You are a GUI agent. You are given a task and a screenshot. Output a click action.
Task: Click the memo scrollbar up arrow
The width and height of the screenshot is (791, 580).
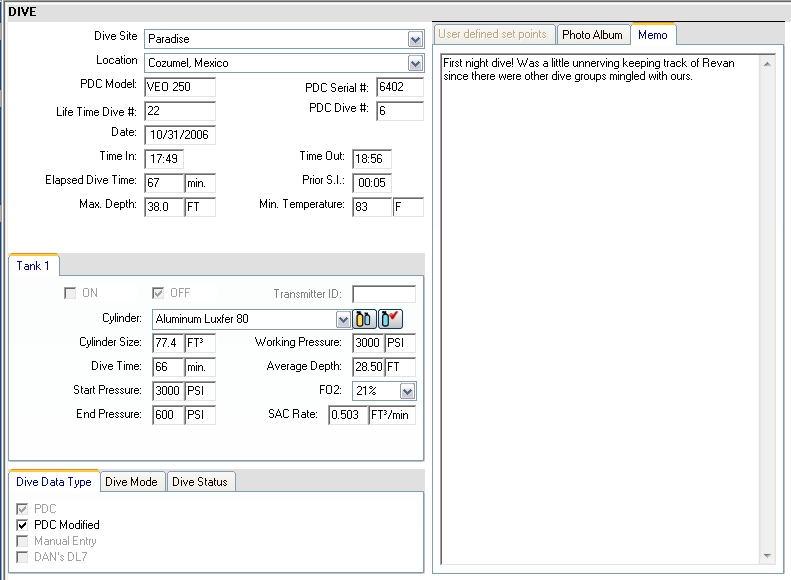pos(767,64)
